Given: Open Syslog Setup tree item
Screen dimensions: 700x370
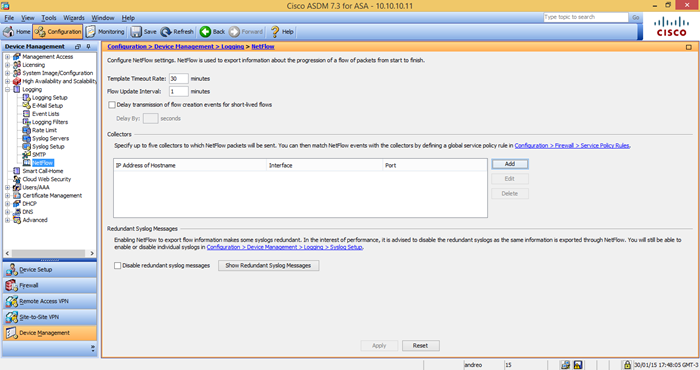Looking at the screenshot, I should point(48,146).
